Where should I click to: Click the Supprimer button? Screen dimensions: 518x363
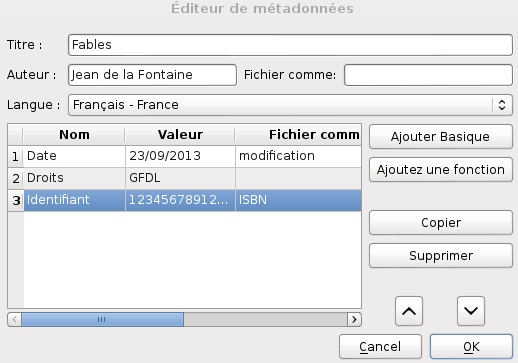click(x=441, y=256)
